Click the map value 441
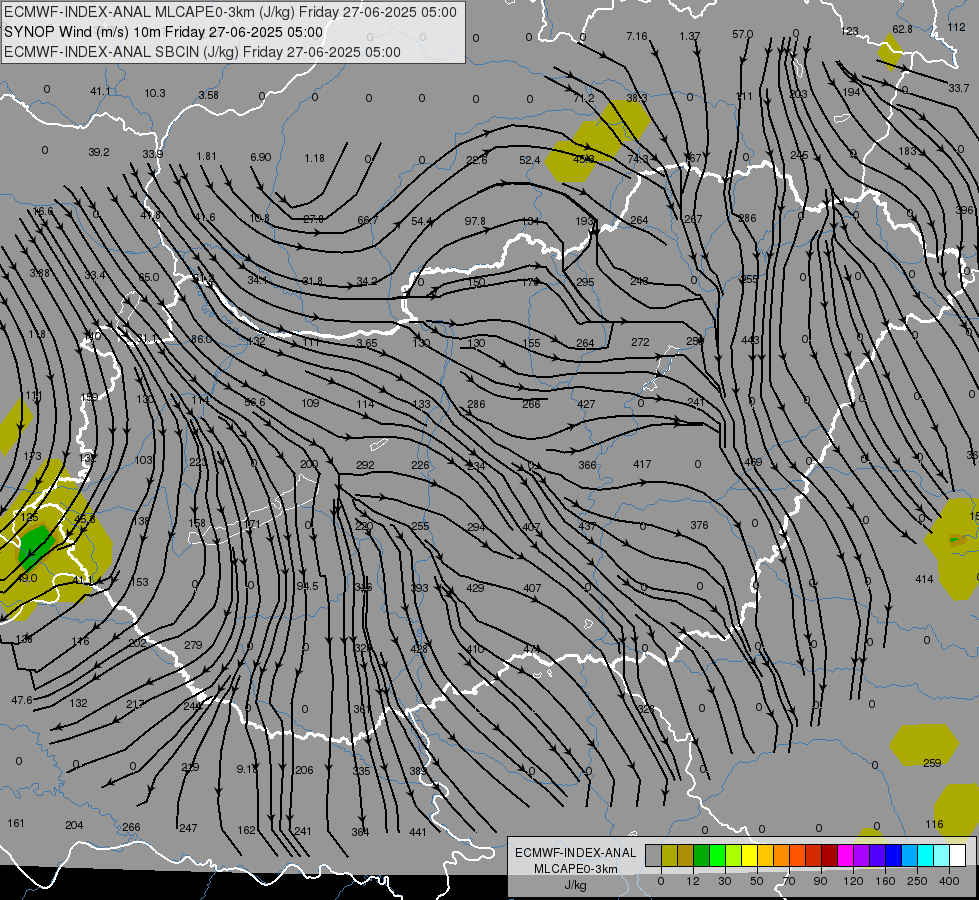Image resolution: width=979 pixels, height=900 pixels. (418, 832)
